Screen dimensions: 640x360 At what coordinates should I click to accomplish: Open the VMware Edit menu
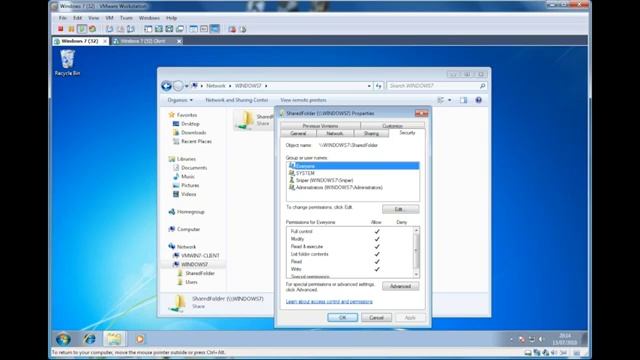[x=78, y=18]
